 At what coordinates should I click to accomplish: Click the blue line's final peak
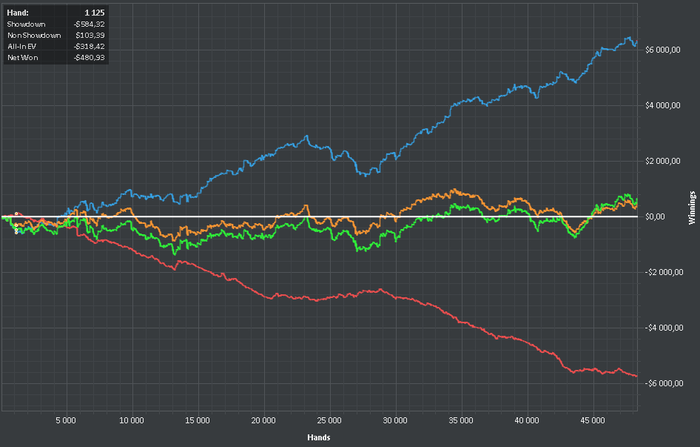click(x=629, y=38)
